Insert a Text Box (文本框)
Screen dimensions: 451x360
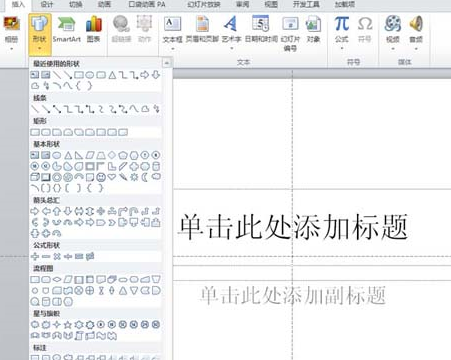click(x=172, y=33)
